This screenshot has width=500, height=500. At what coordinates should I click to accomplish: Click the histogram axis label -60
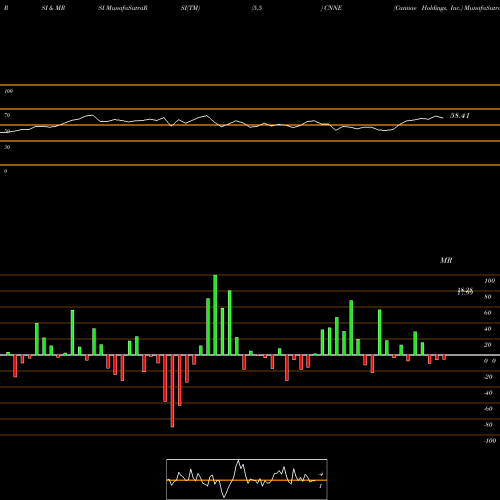[x=488, y=409]
